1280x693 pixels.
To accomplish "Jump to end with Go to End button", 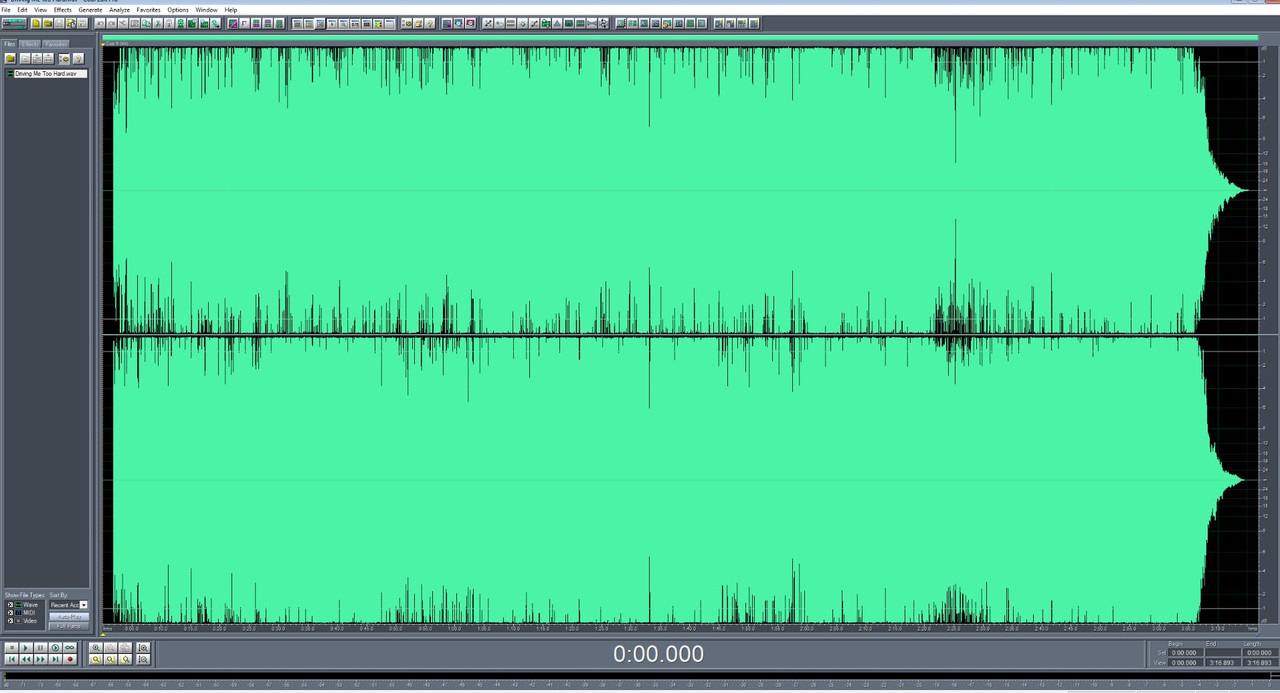I will point(55,659).
